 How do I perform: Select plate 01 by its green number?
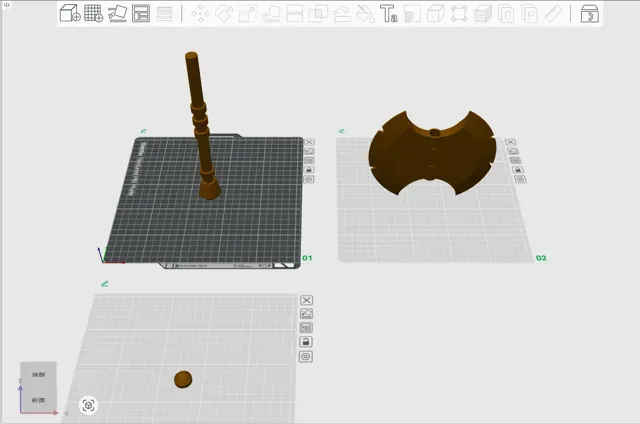(307, 258)
